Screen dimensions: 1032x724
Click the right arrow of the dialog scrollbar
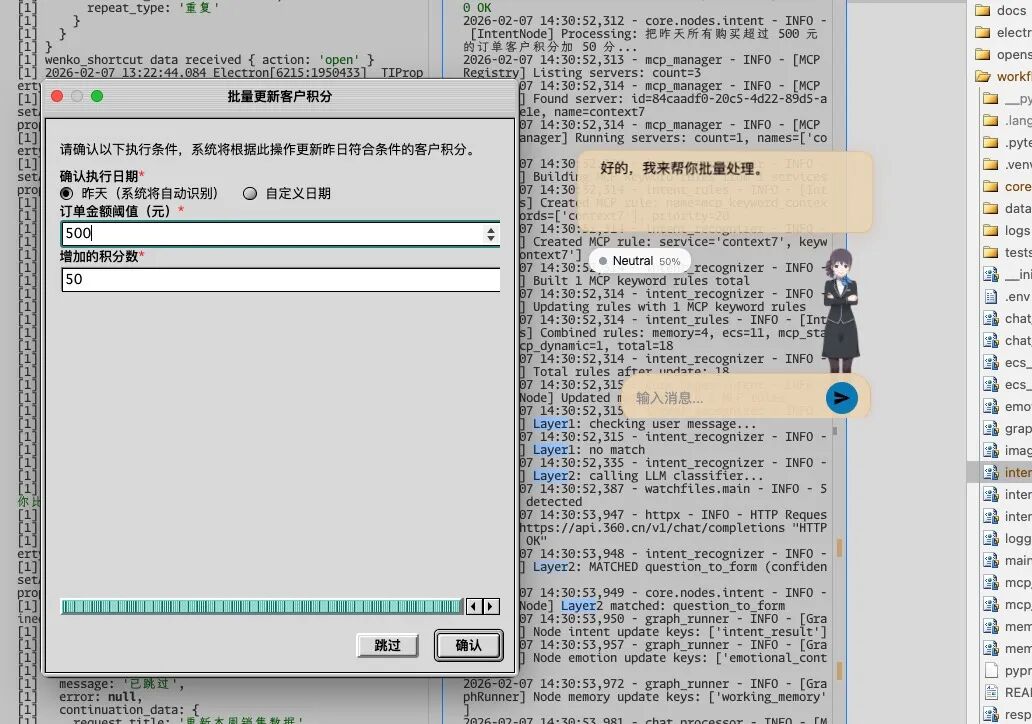[490, 606]
